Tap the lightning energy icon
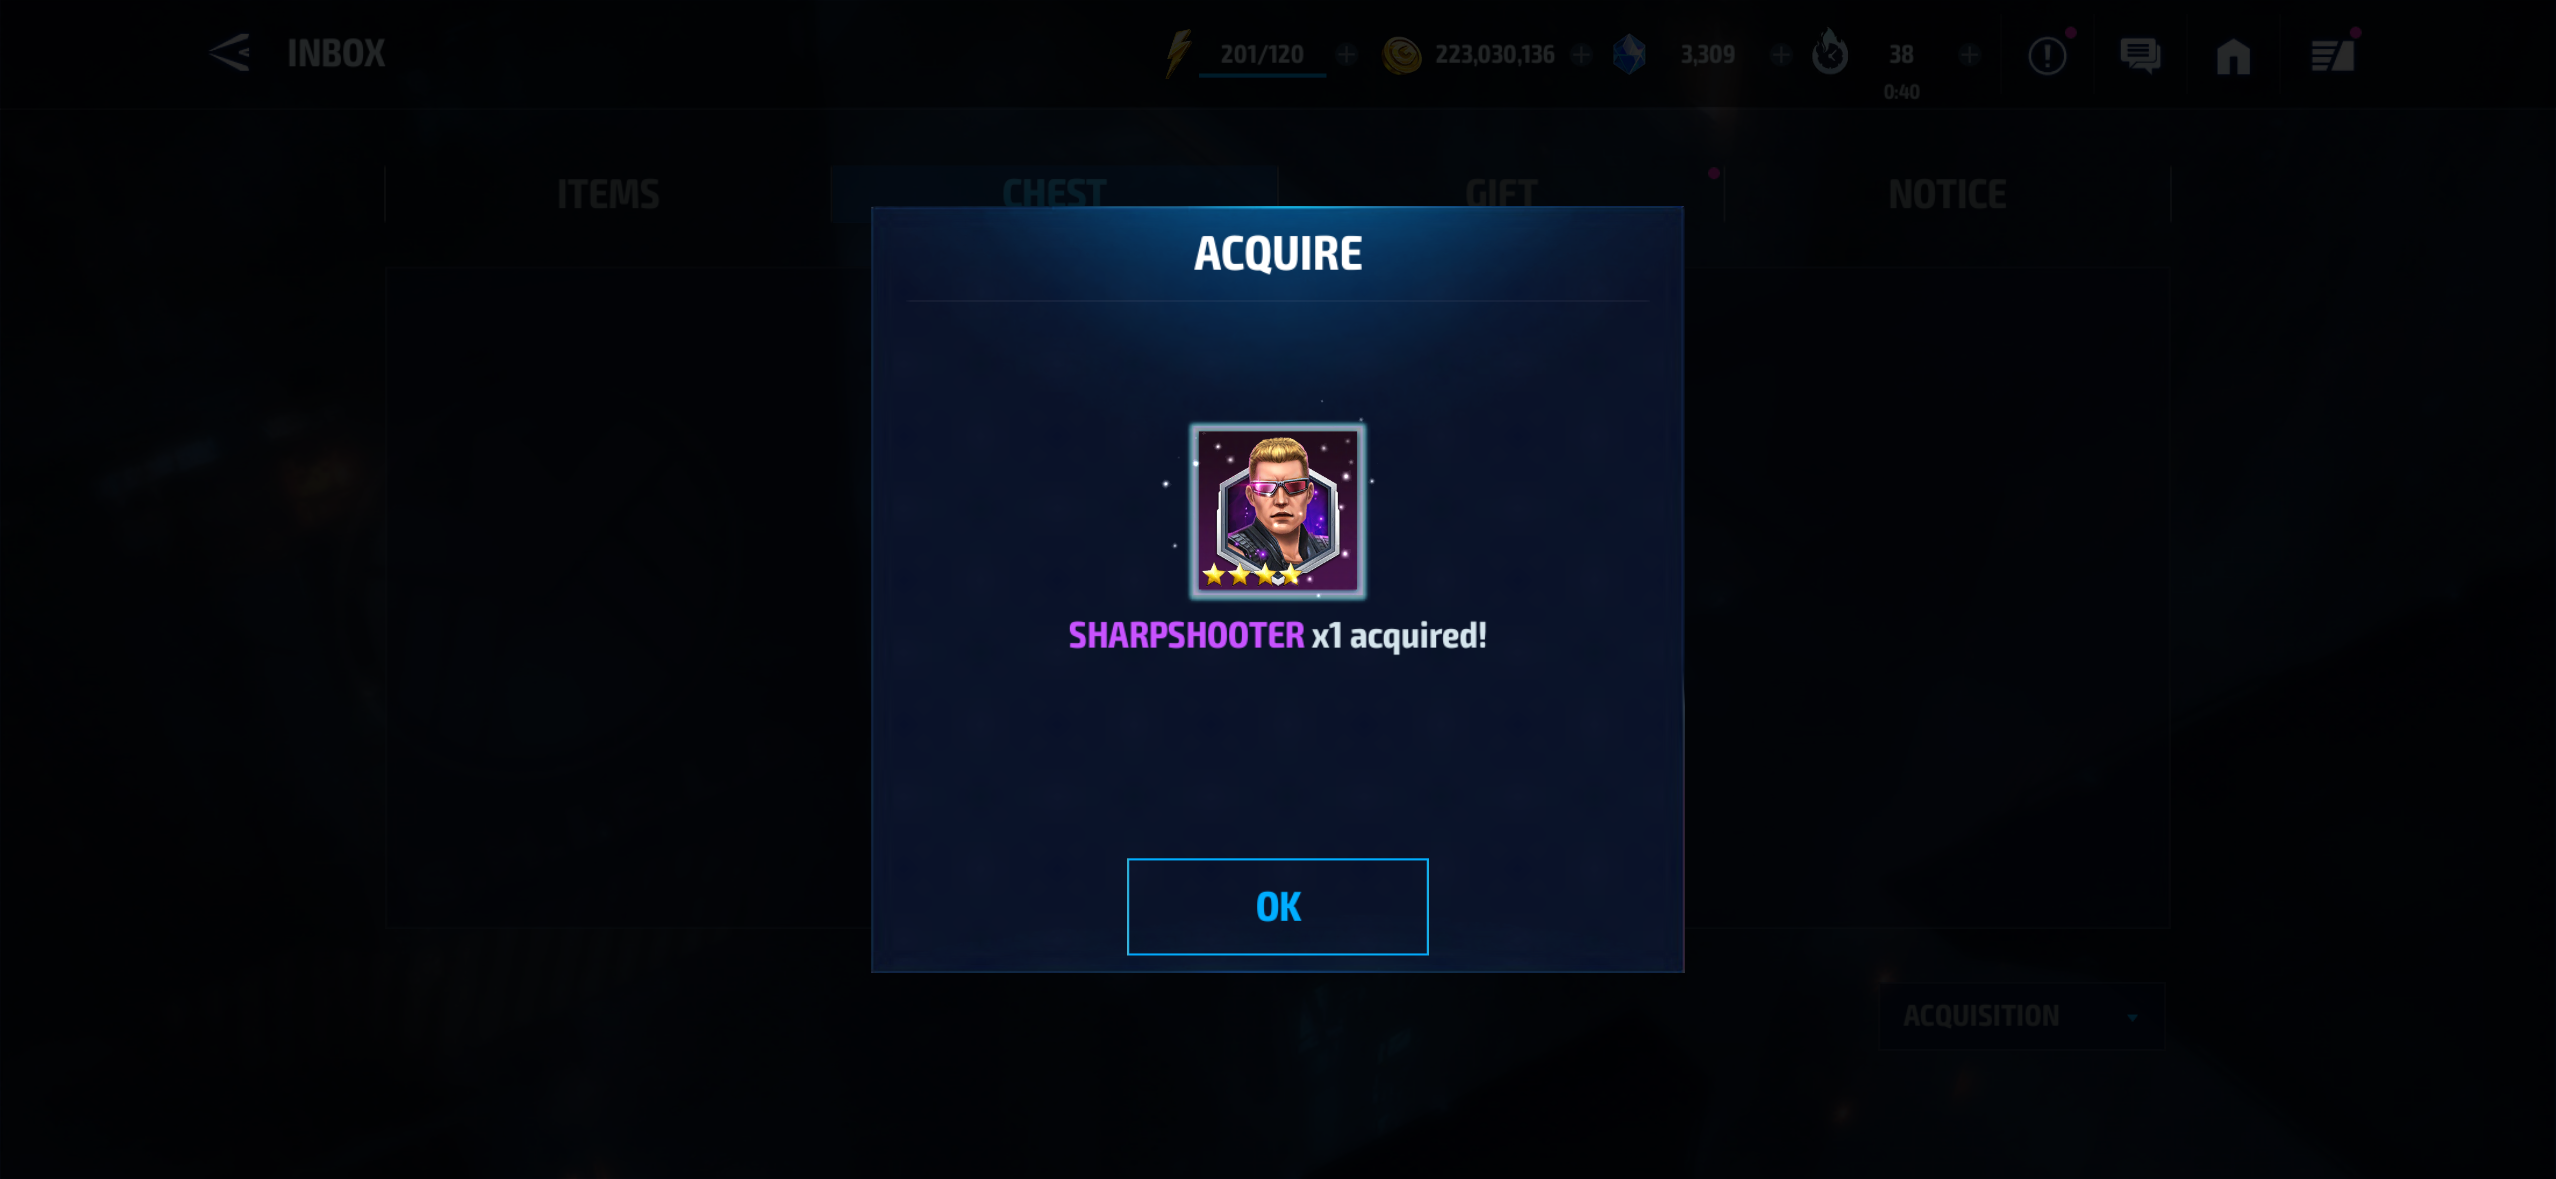The image size is (2556, 1179). [1179, 53]
